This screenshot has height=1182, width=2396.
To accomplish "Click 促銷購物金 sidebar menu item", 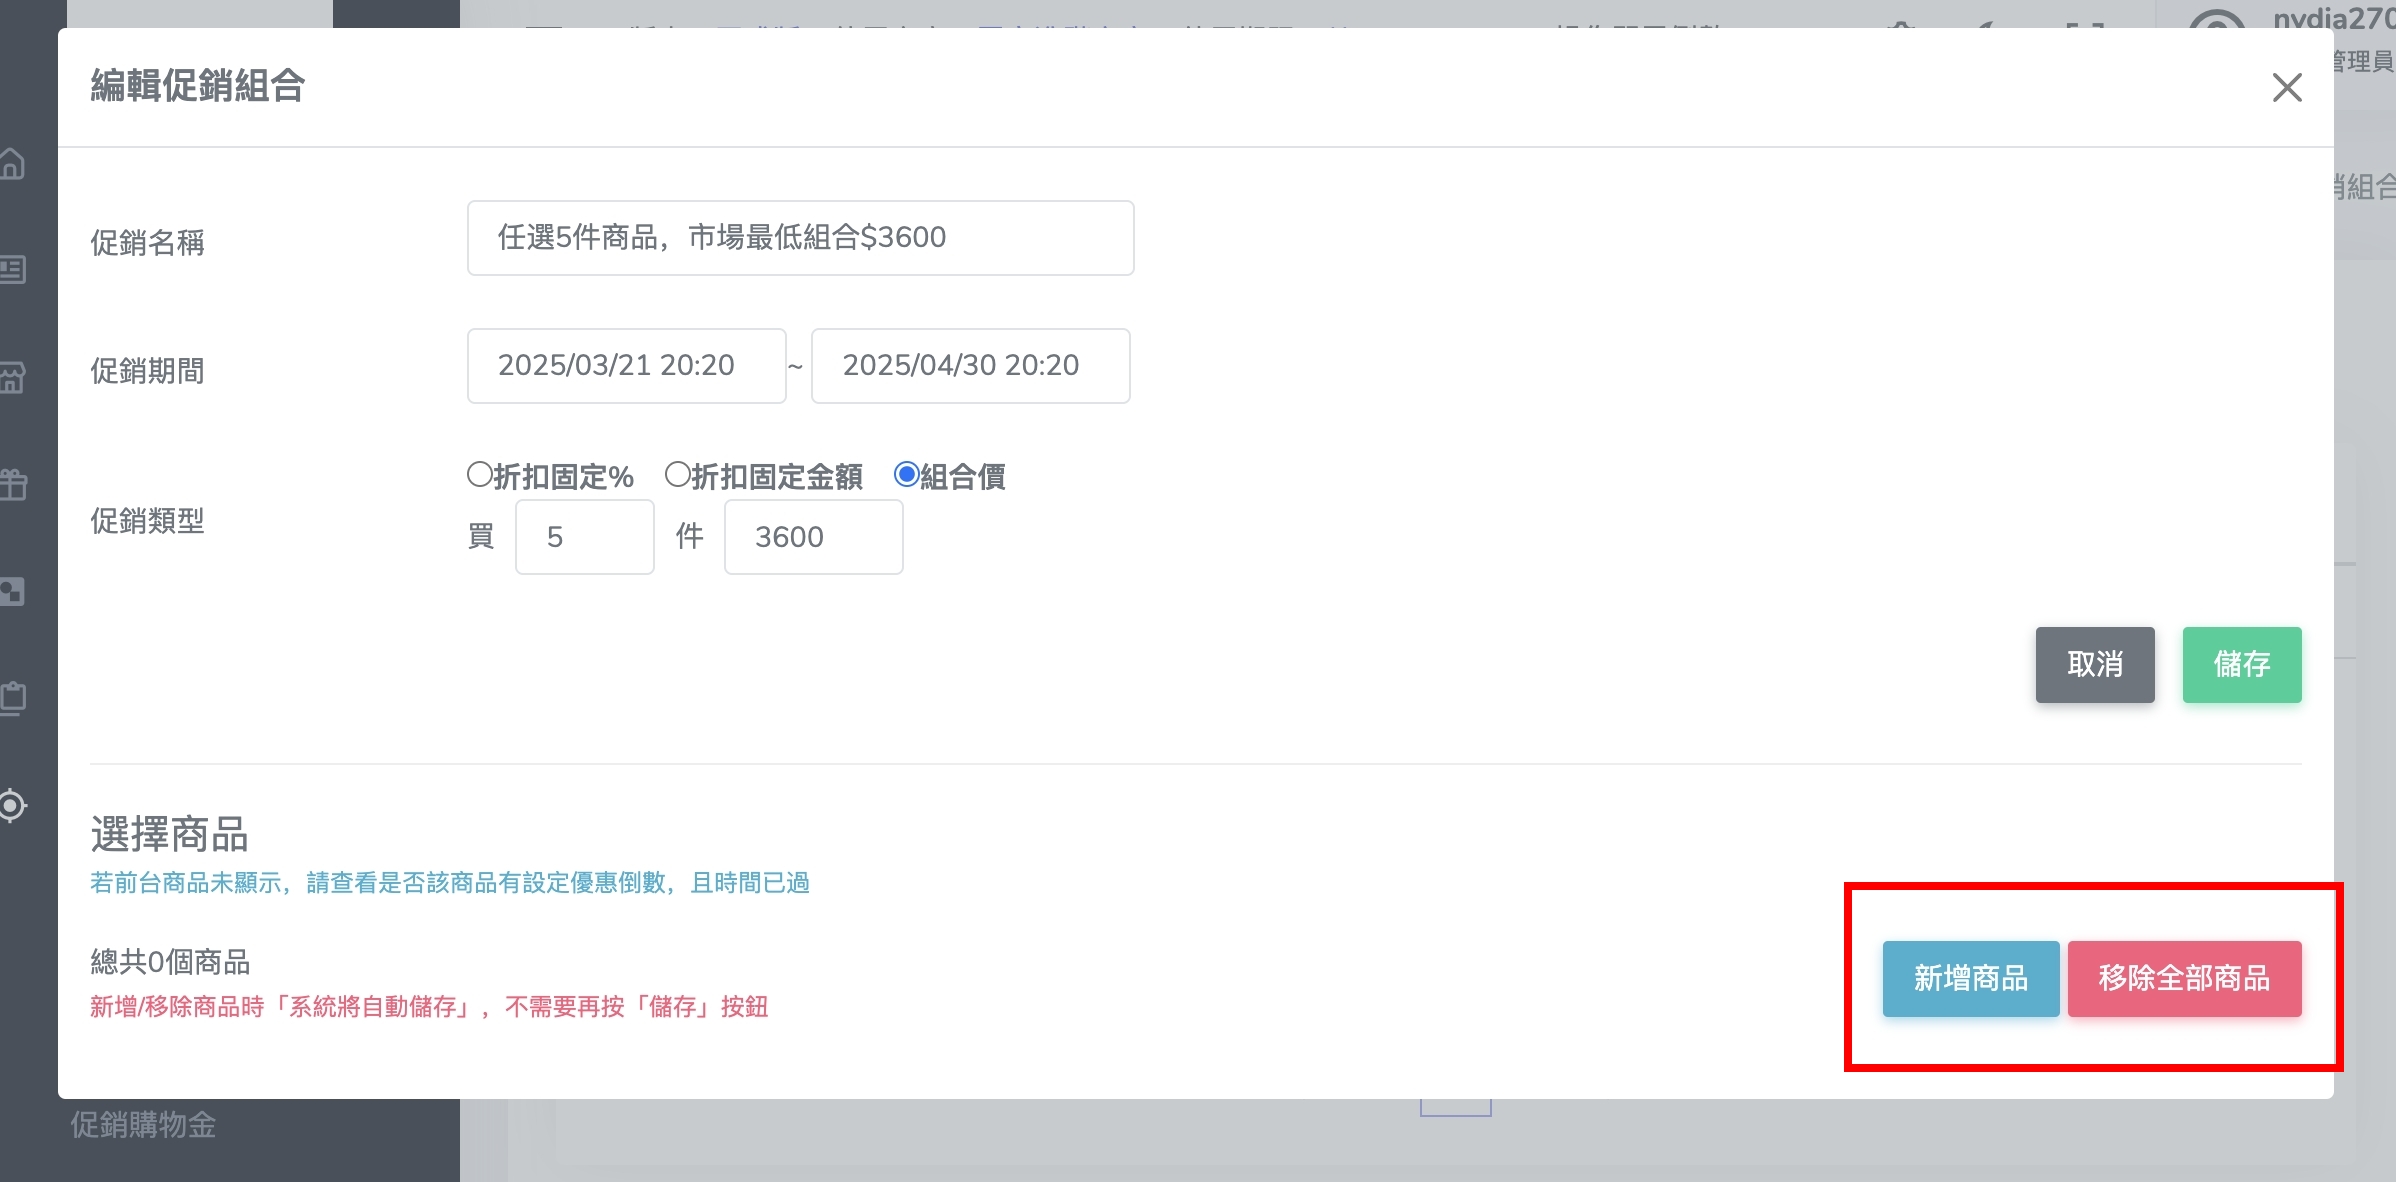I will click(x=143, y=1125).
